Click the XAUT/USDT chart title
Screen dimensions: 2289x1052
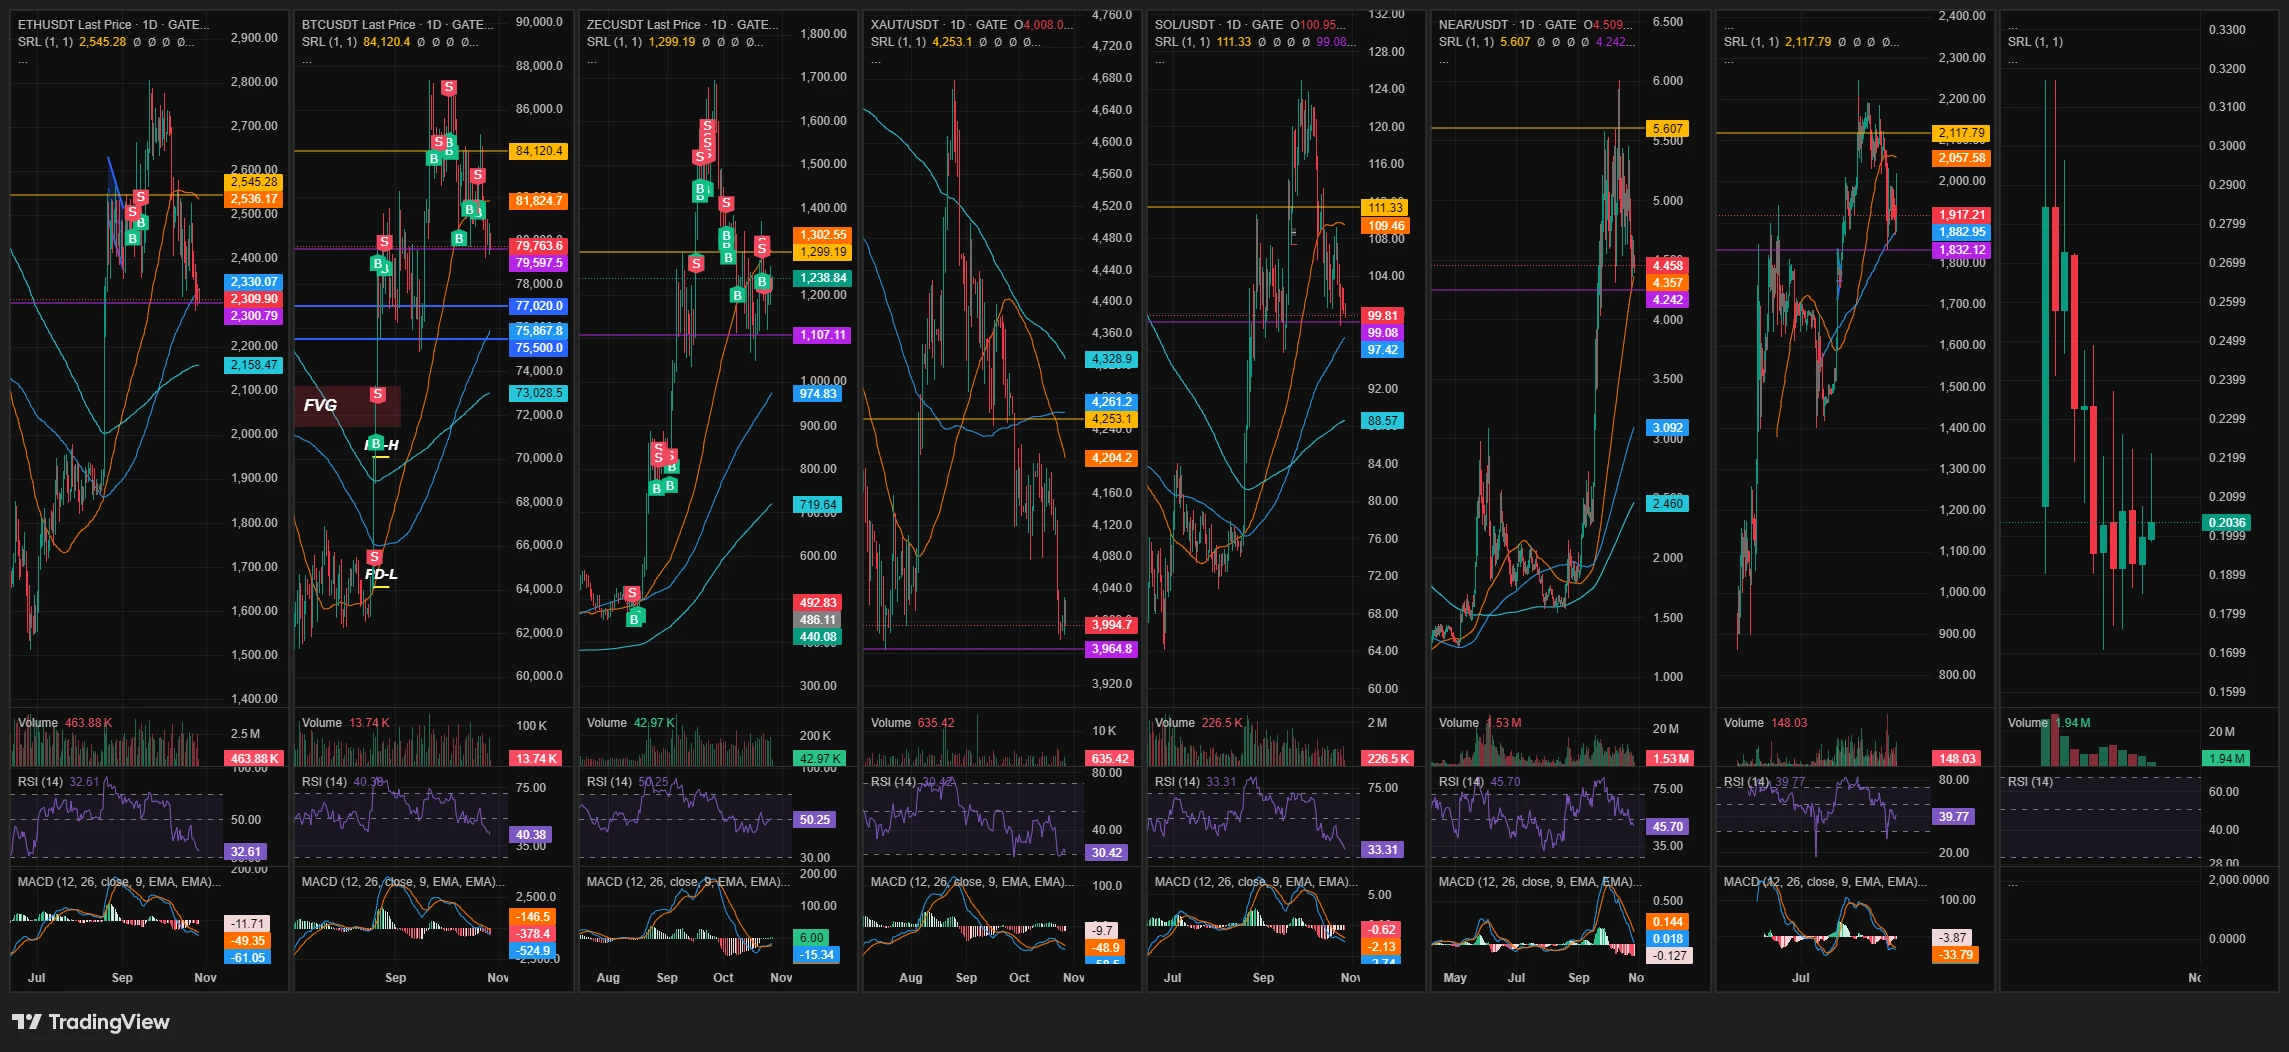[x=939, y=25]
